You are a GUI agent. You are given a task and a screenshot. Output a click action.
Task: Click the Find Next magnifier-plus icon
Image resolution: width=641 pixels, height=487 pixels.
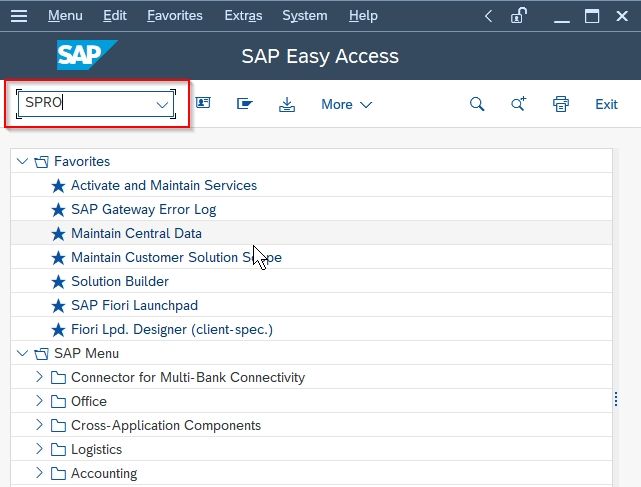click(x=519, y=104)
